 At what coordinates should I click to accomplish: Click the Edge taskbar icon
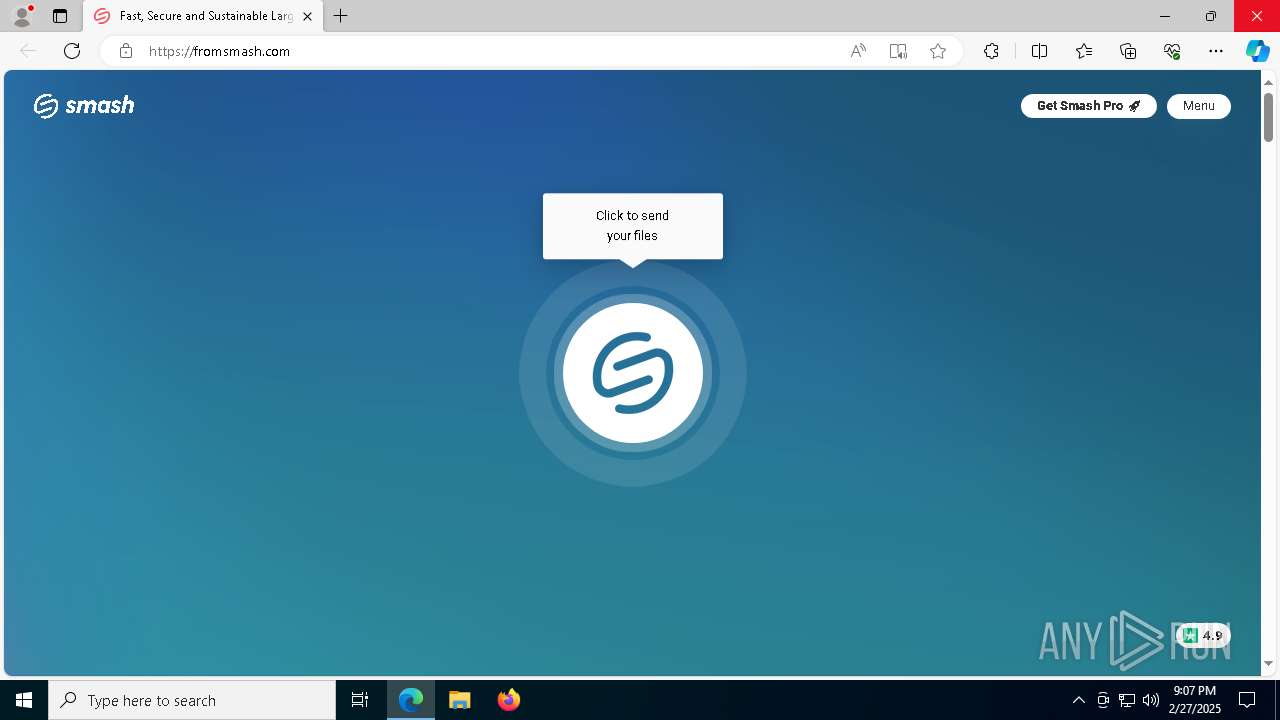coord(411,700)
